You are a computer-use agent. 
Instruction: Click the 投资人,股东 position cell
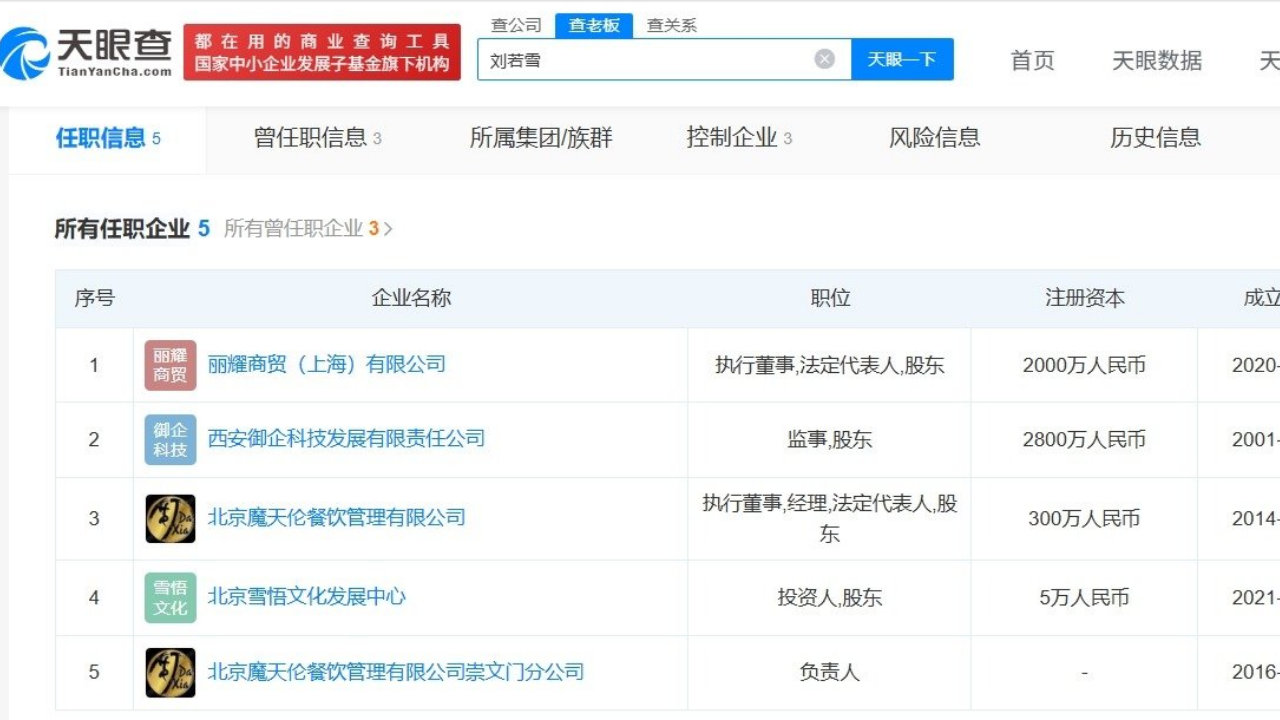[x=830, y=597]
